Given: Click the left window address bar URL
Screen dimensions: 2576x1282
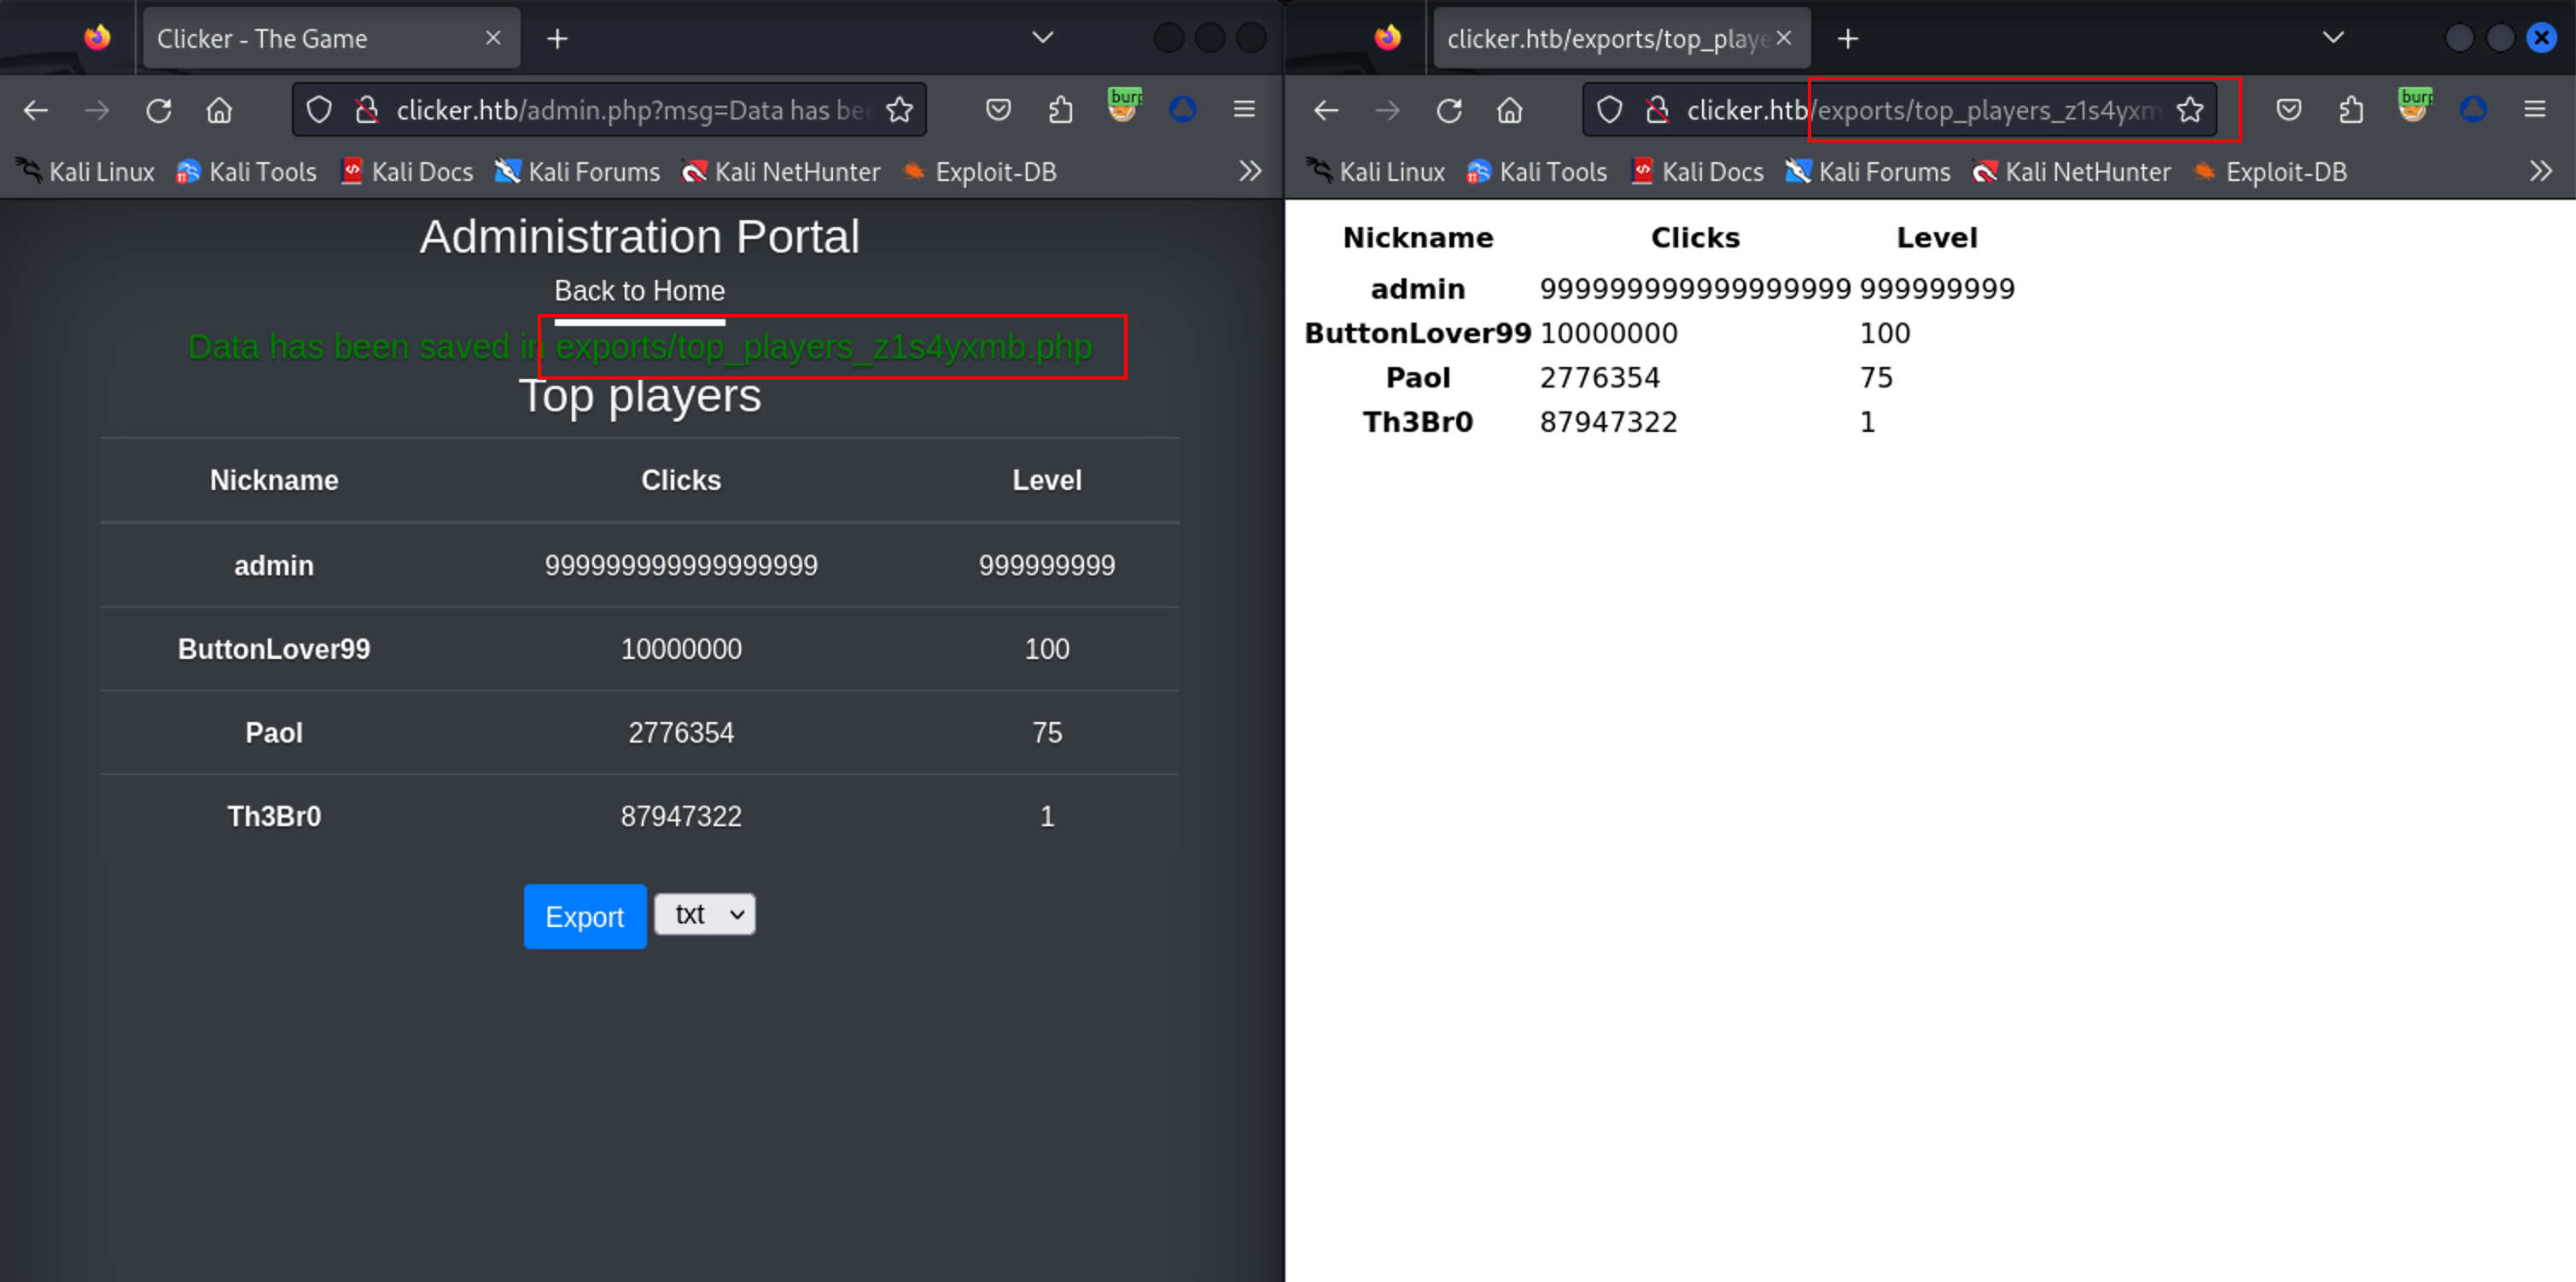Looking at the screenshot, I should [630, 110].
